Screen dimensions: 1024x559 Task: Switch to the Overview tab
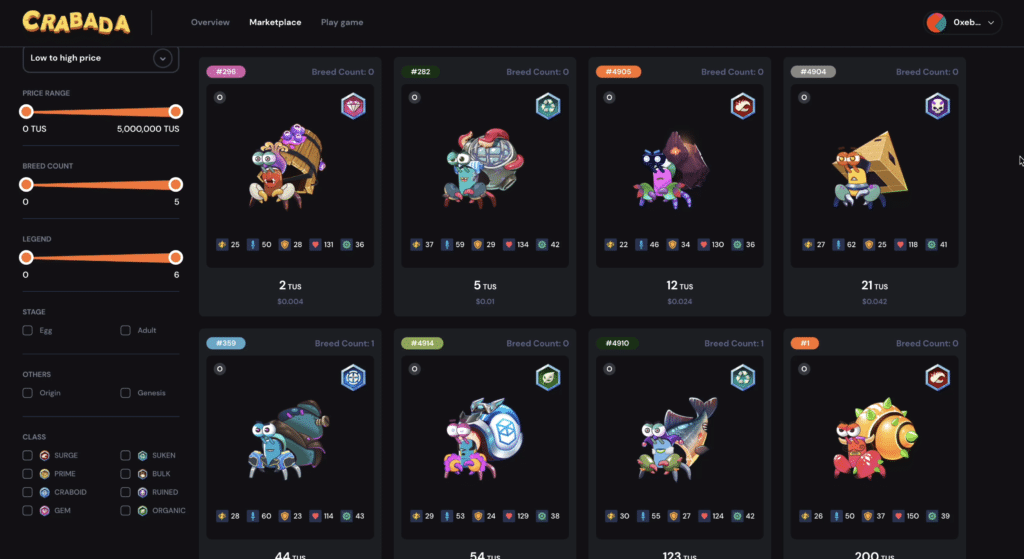[210, 22]
